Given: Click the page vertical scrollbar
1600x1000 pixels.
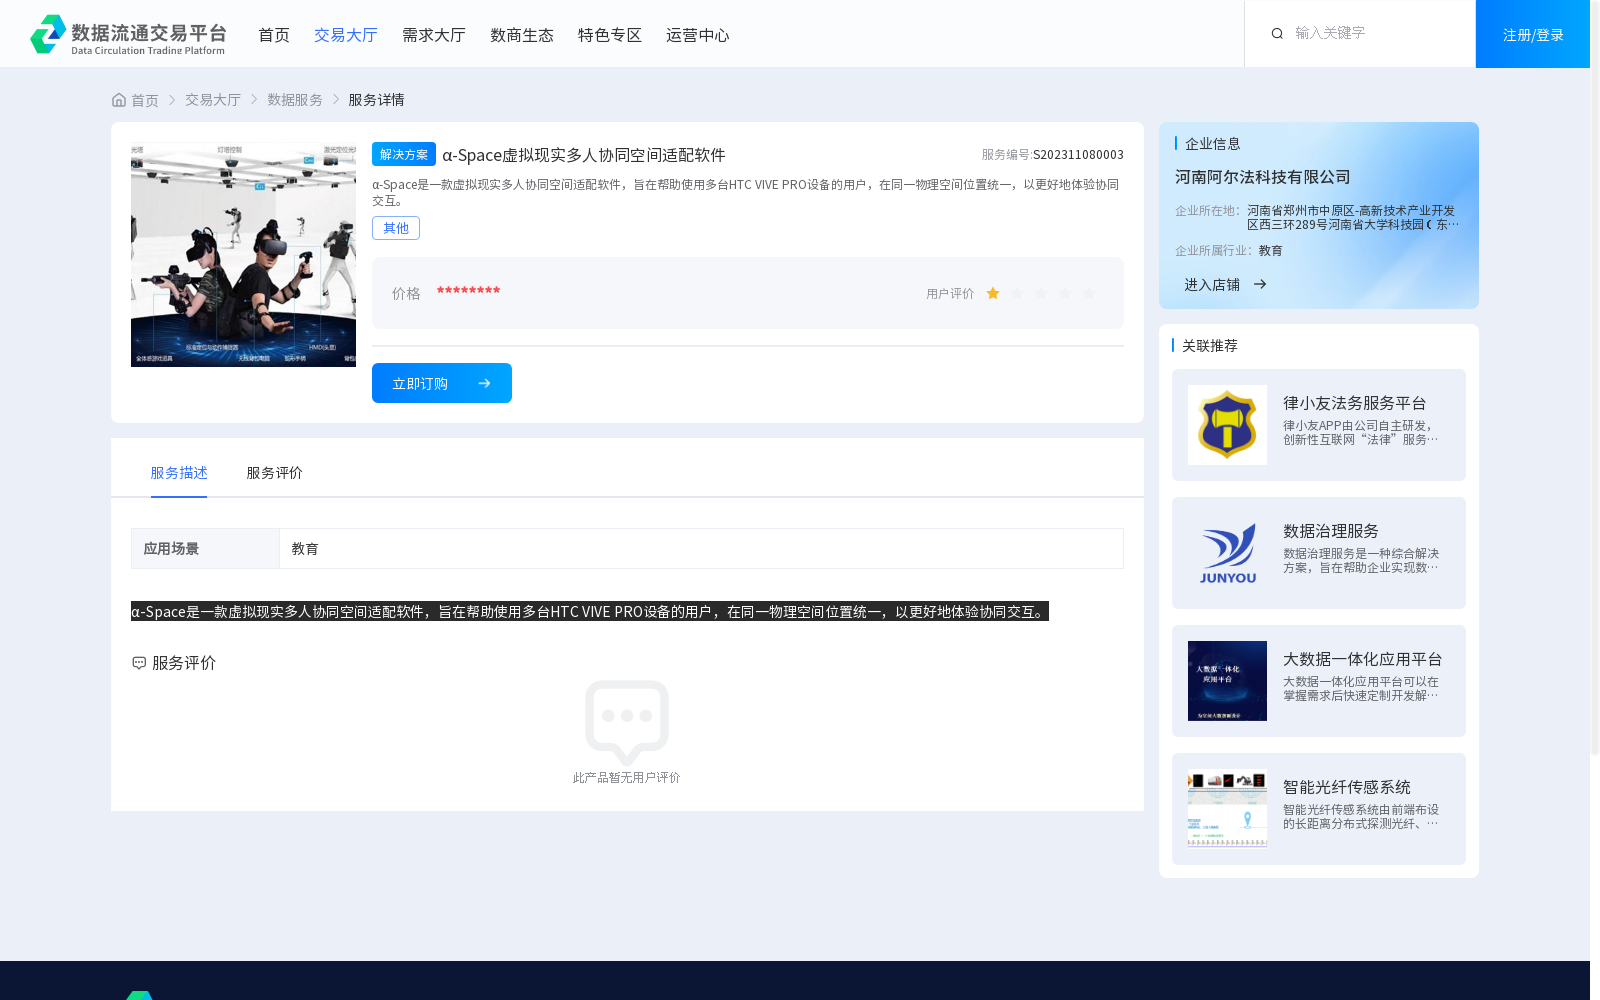Looking at the screenshot, I should coord(1595,380).
